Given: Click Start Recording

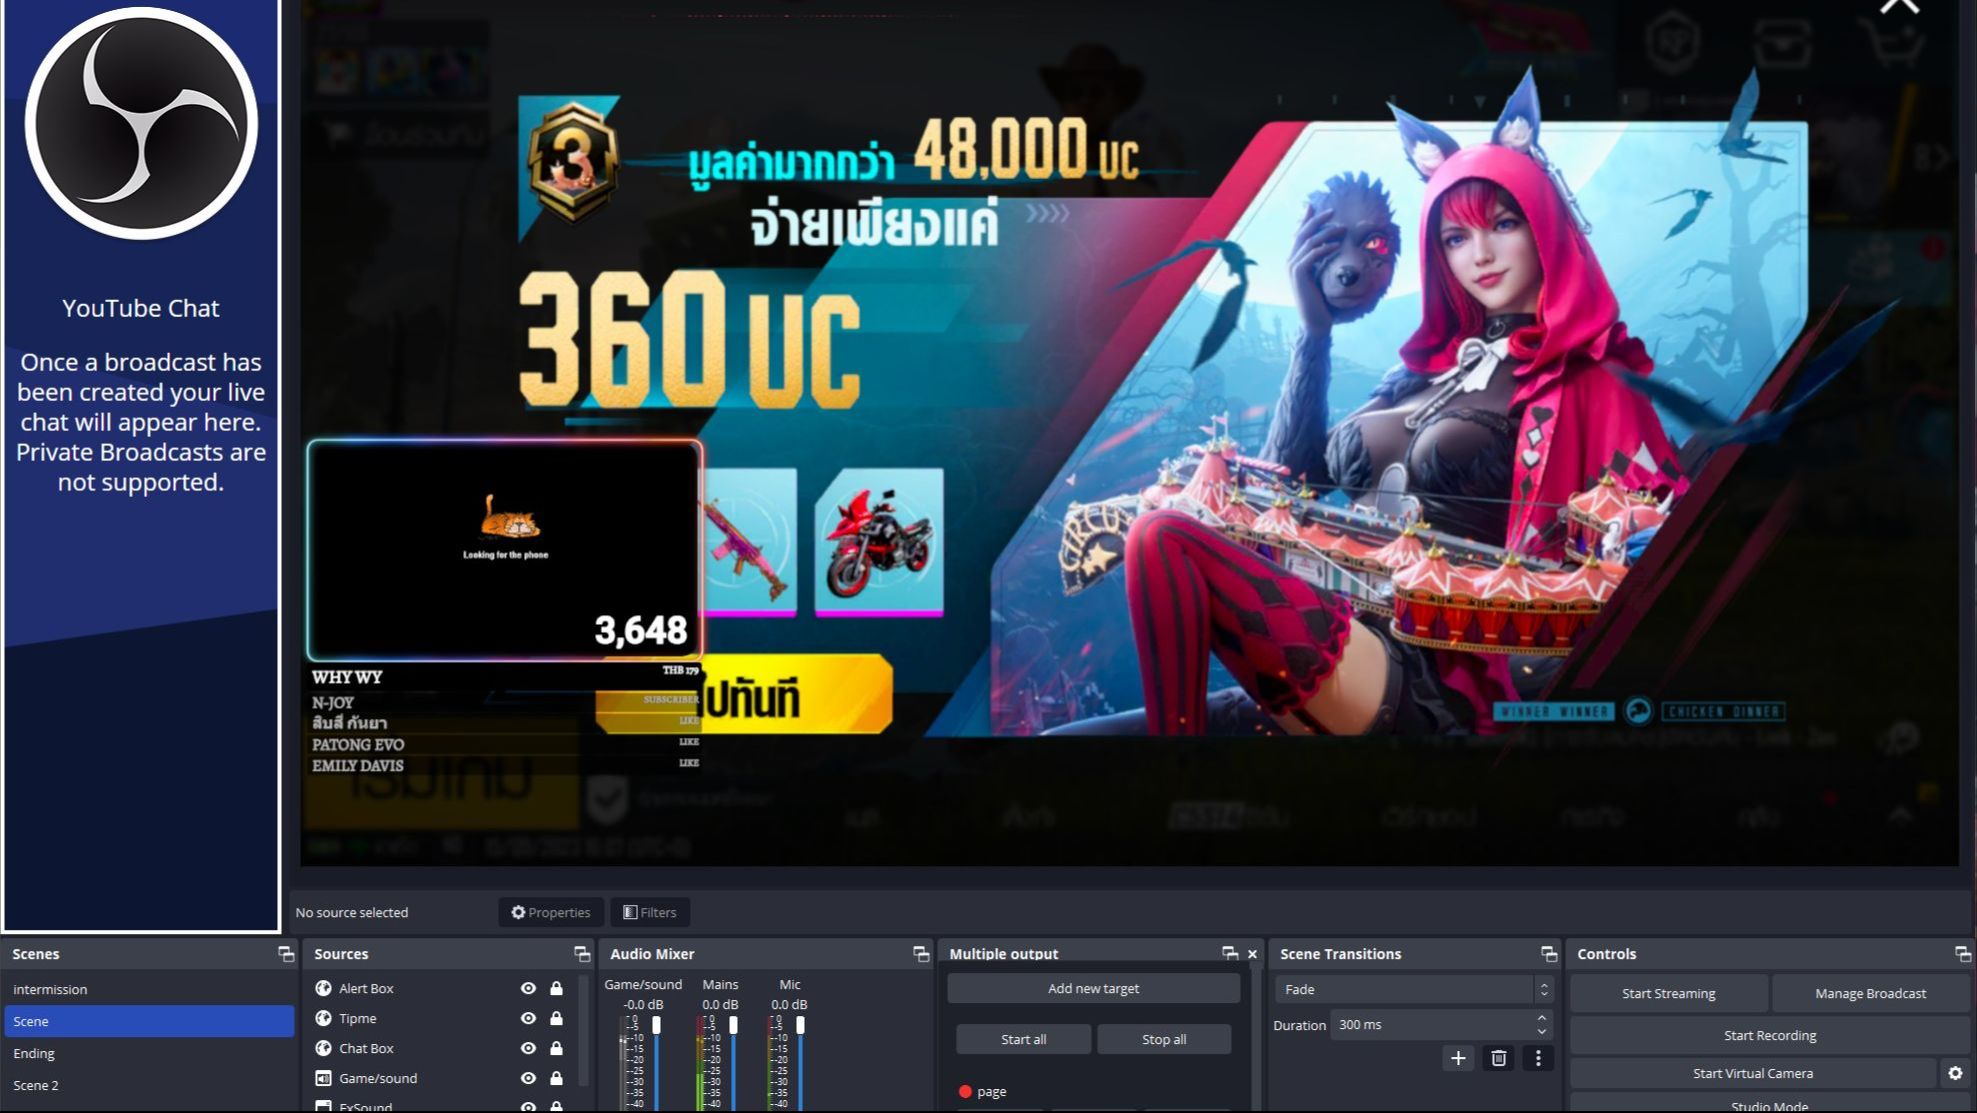Looking at the screenshot, I should point(1769,1035).
